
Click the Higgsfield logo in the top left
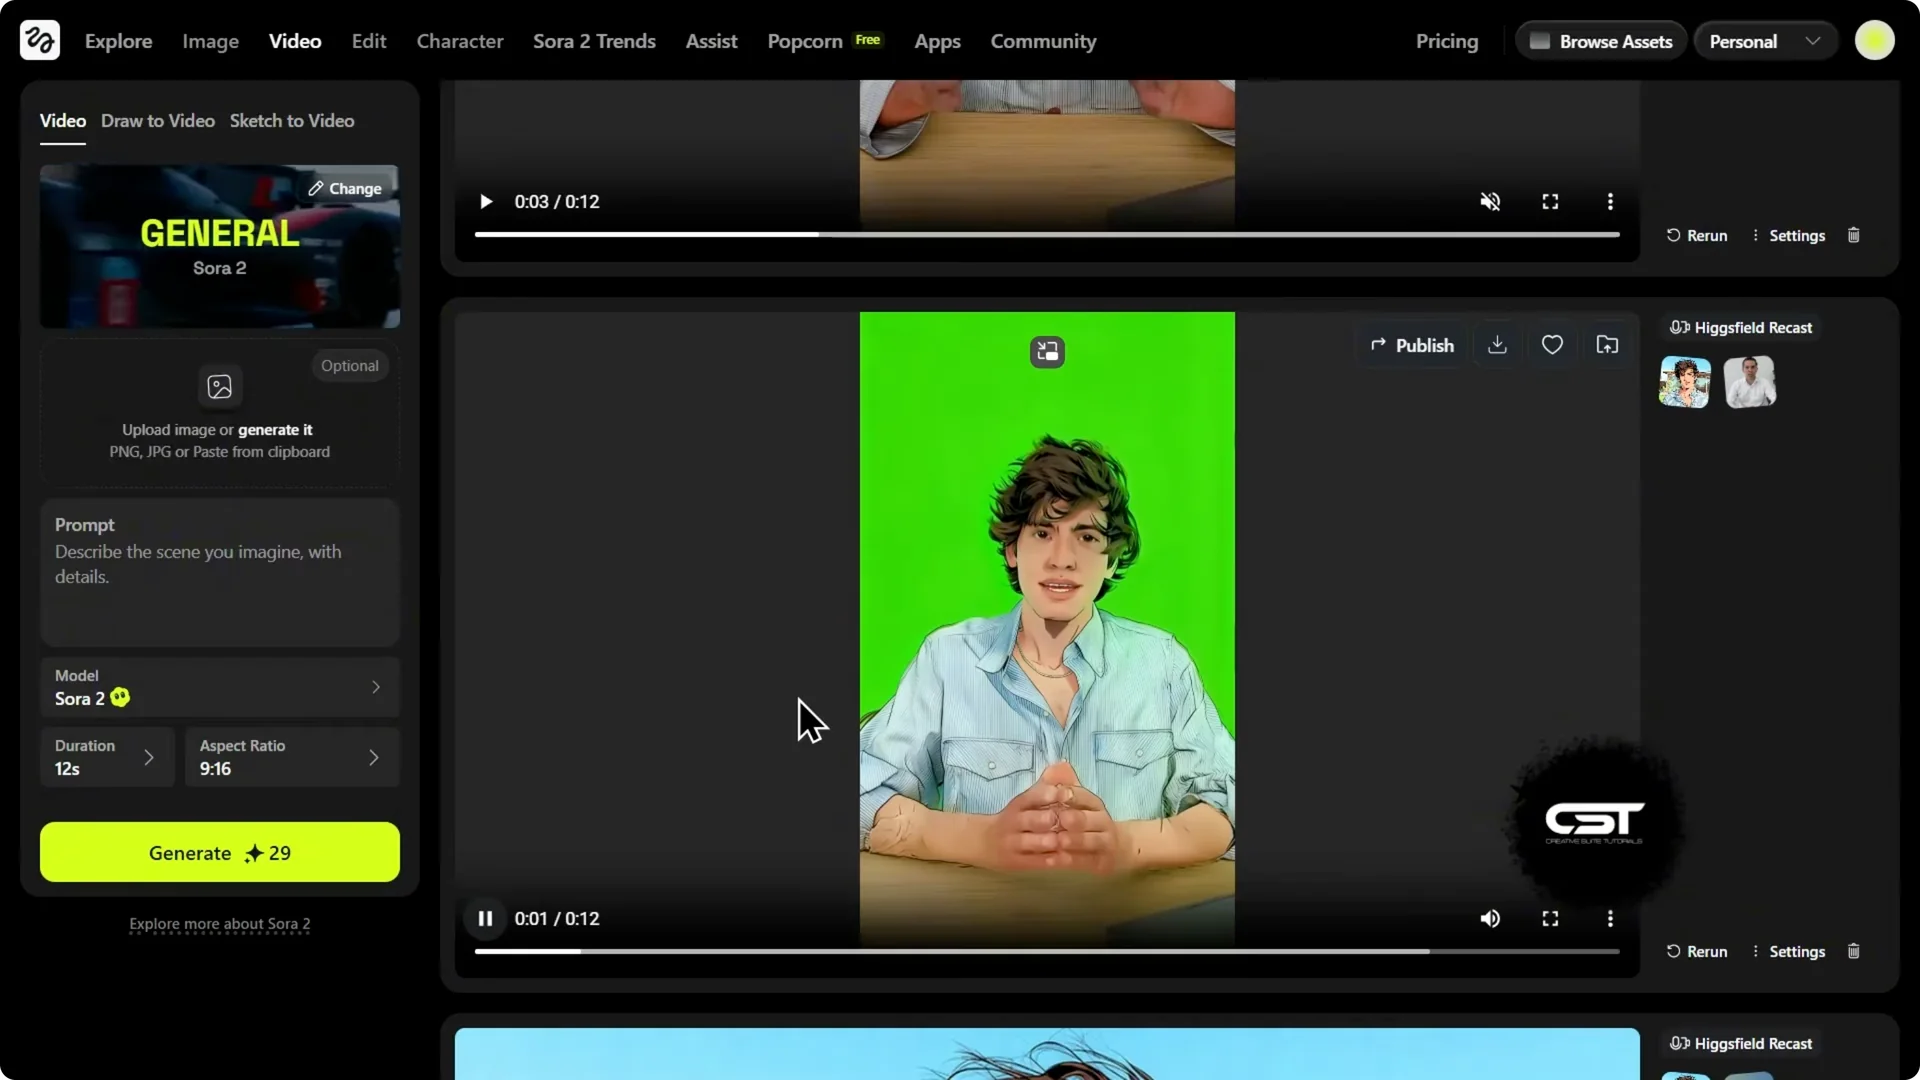[38, 40]
